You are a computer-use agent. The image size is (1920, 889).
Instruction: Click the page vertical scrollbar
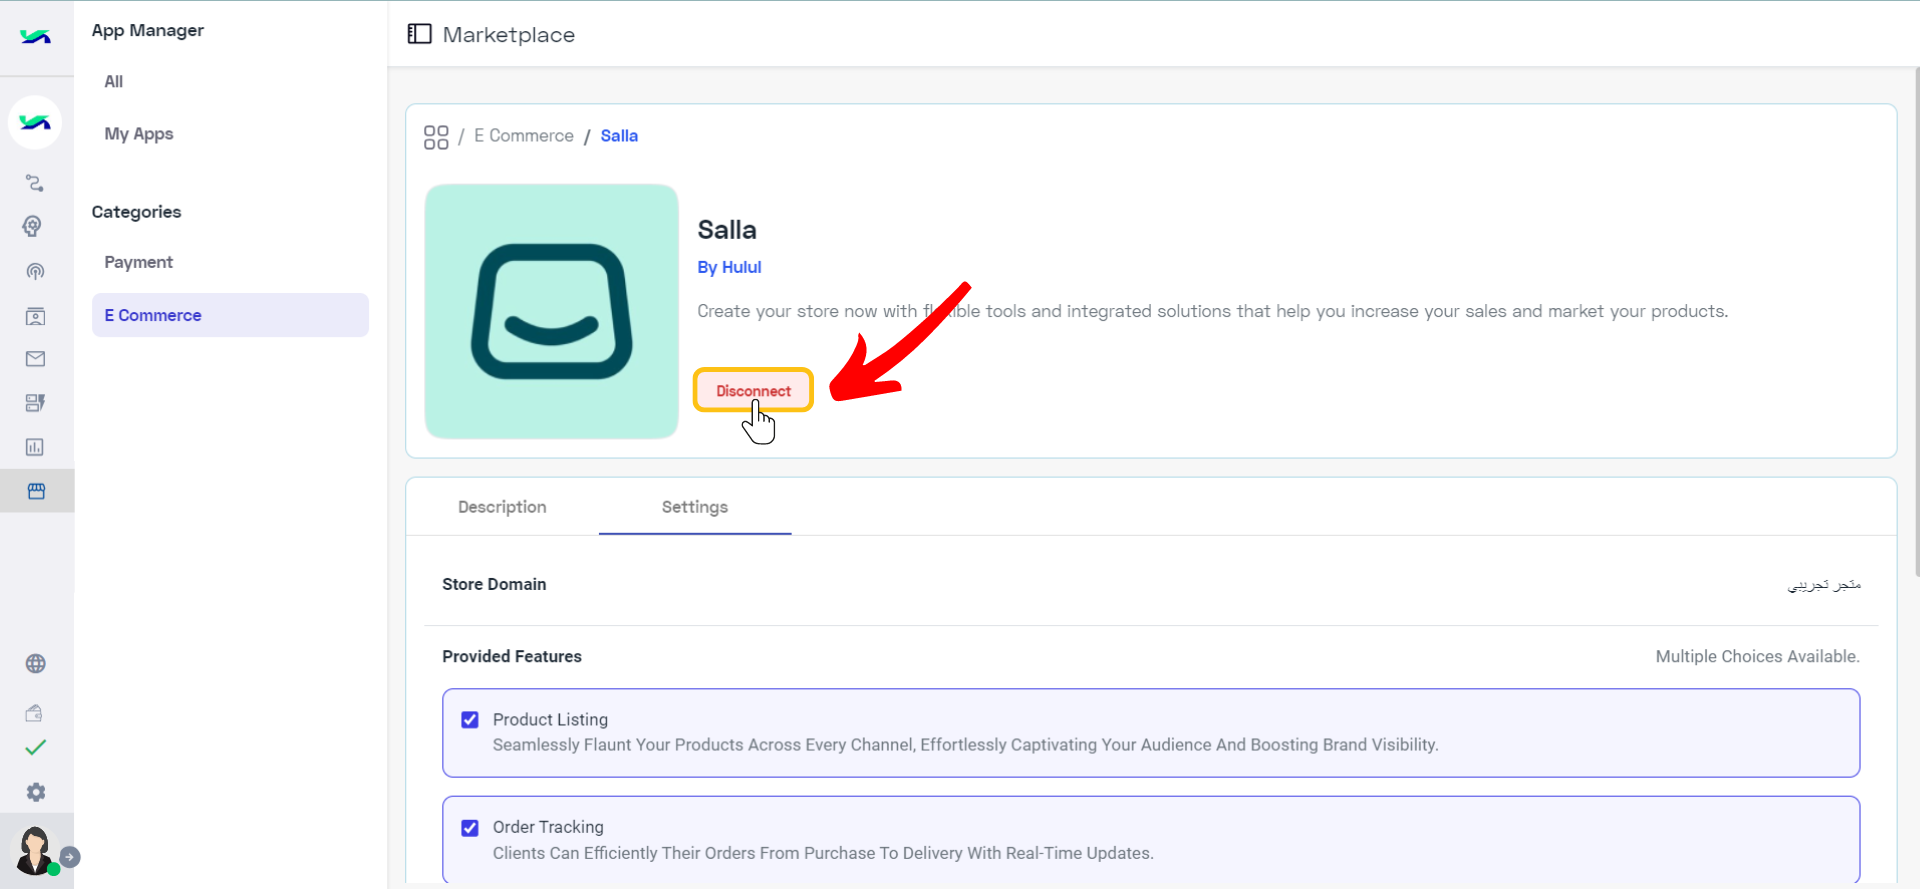(x=1916, y=320)
